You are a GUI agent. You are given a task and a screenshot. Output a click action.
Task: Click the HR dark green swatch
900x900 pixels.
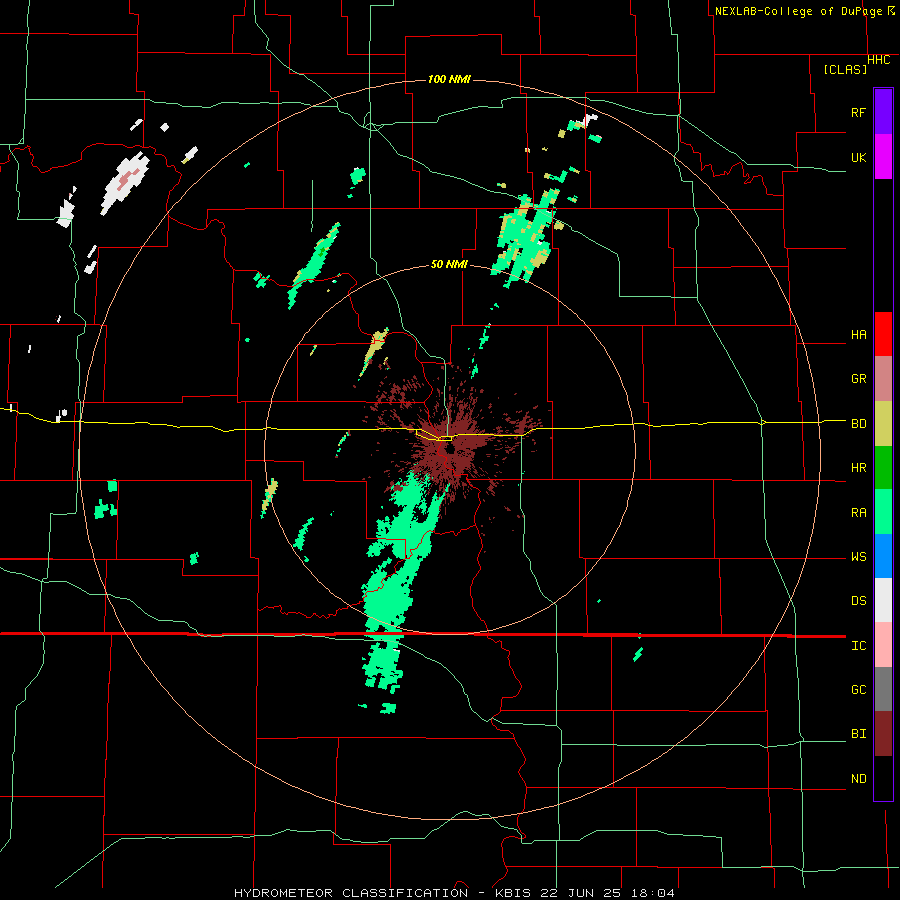click(883, 468)
